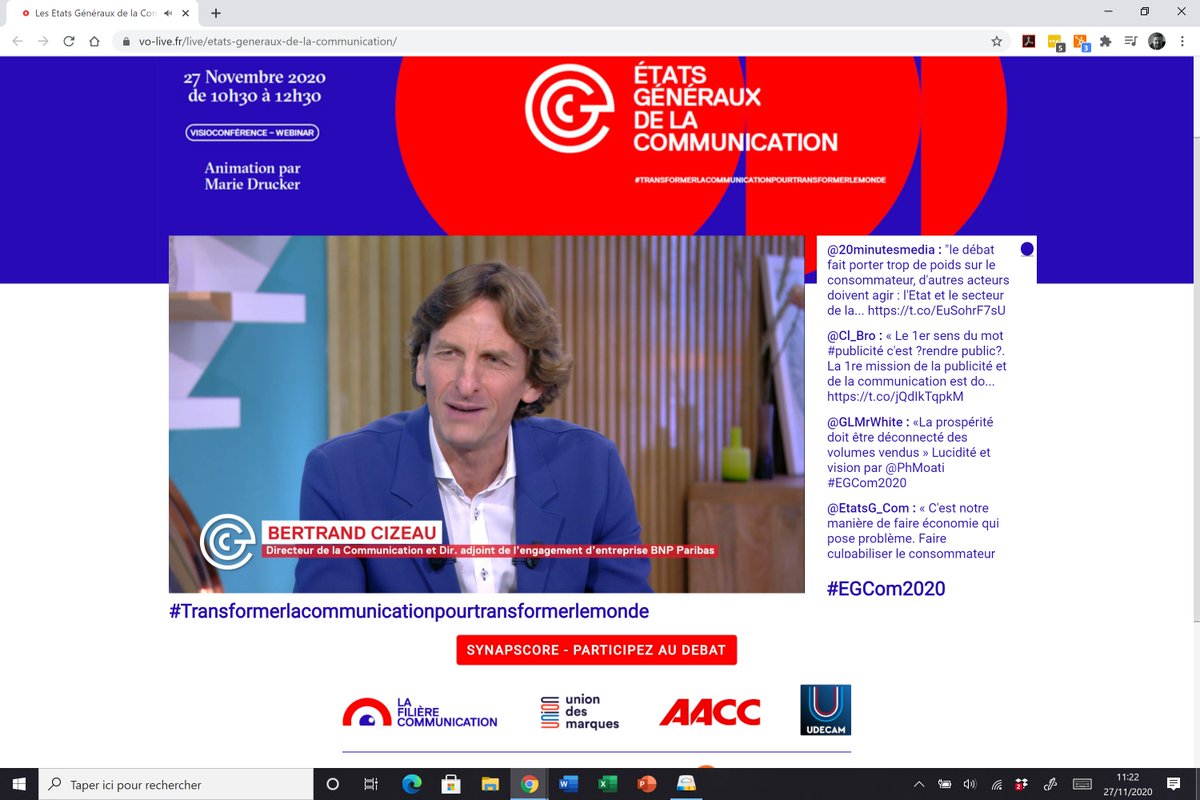Open the t.co/EuSohrF7sU link
This screenshot has height=800, width=1200.
(937, 311)
